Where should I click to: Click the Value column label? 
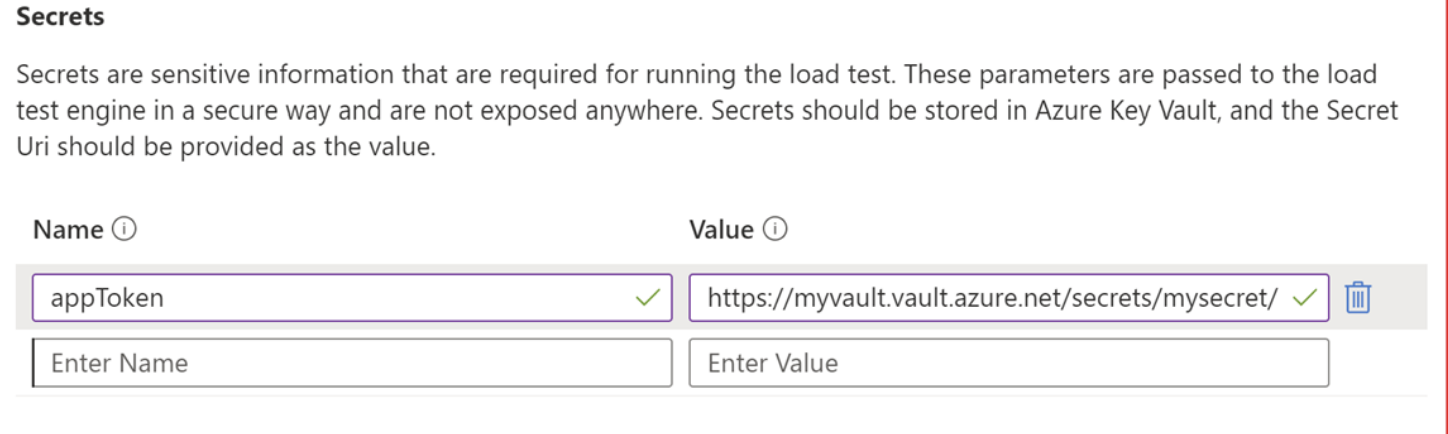tap(721, 230)
